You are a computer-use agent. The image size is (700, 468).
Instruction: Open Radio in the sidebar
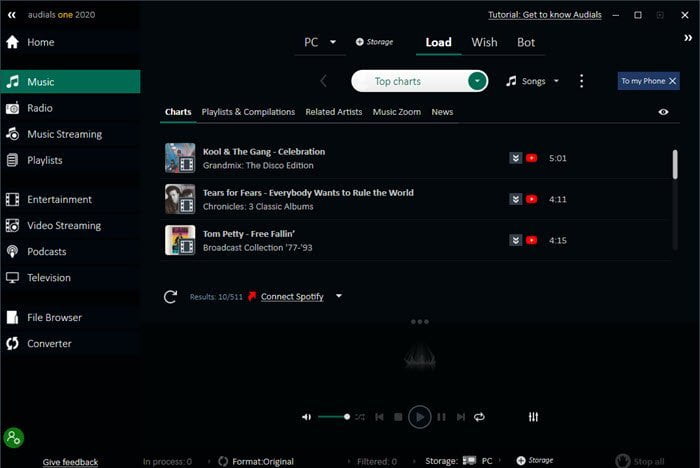click(x=70, y=108)
